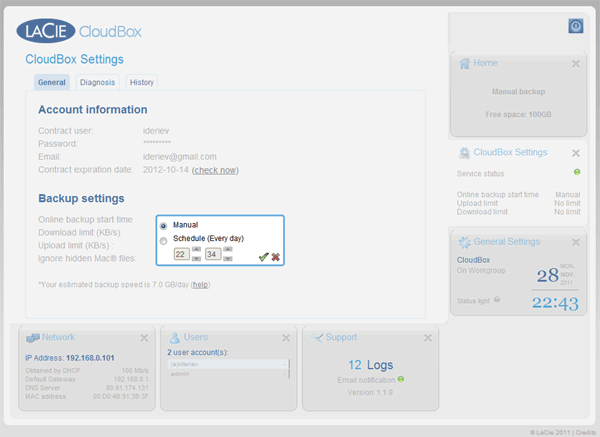Close the Home widget
The width and height of the screenshot is (600, 437).
576,64
